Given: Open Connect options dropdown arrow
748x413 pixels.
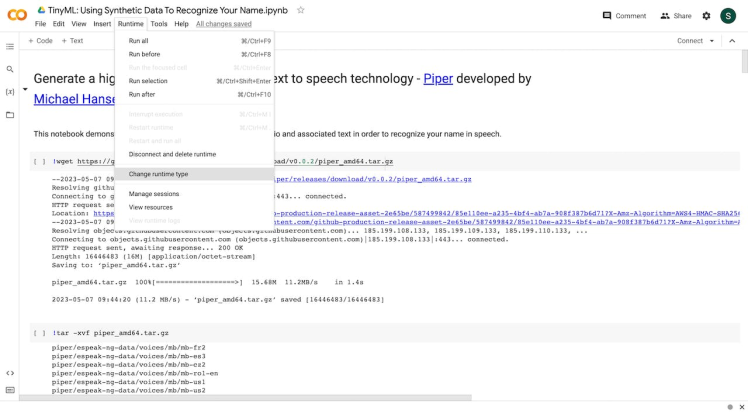Looking at the screenshot, I should pos(712,41).
